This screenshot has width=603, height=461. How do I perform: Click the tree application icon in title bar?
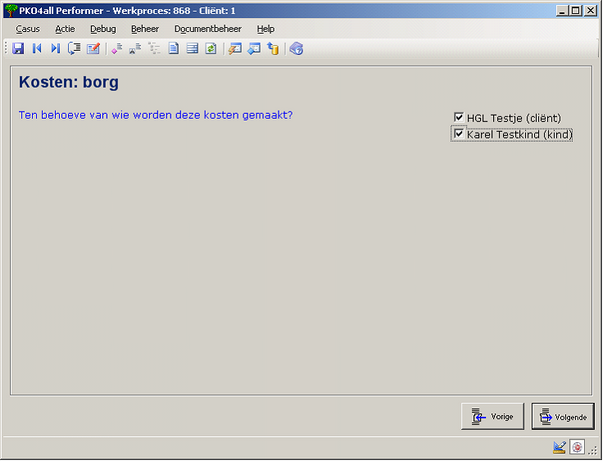(11, 10)
